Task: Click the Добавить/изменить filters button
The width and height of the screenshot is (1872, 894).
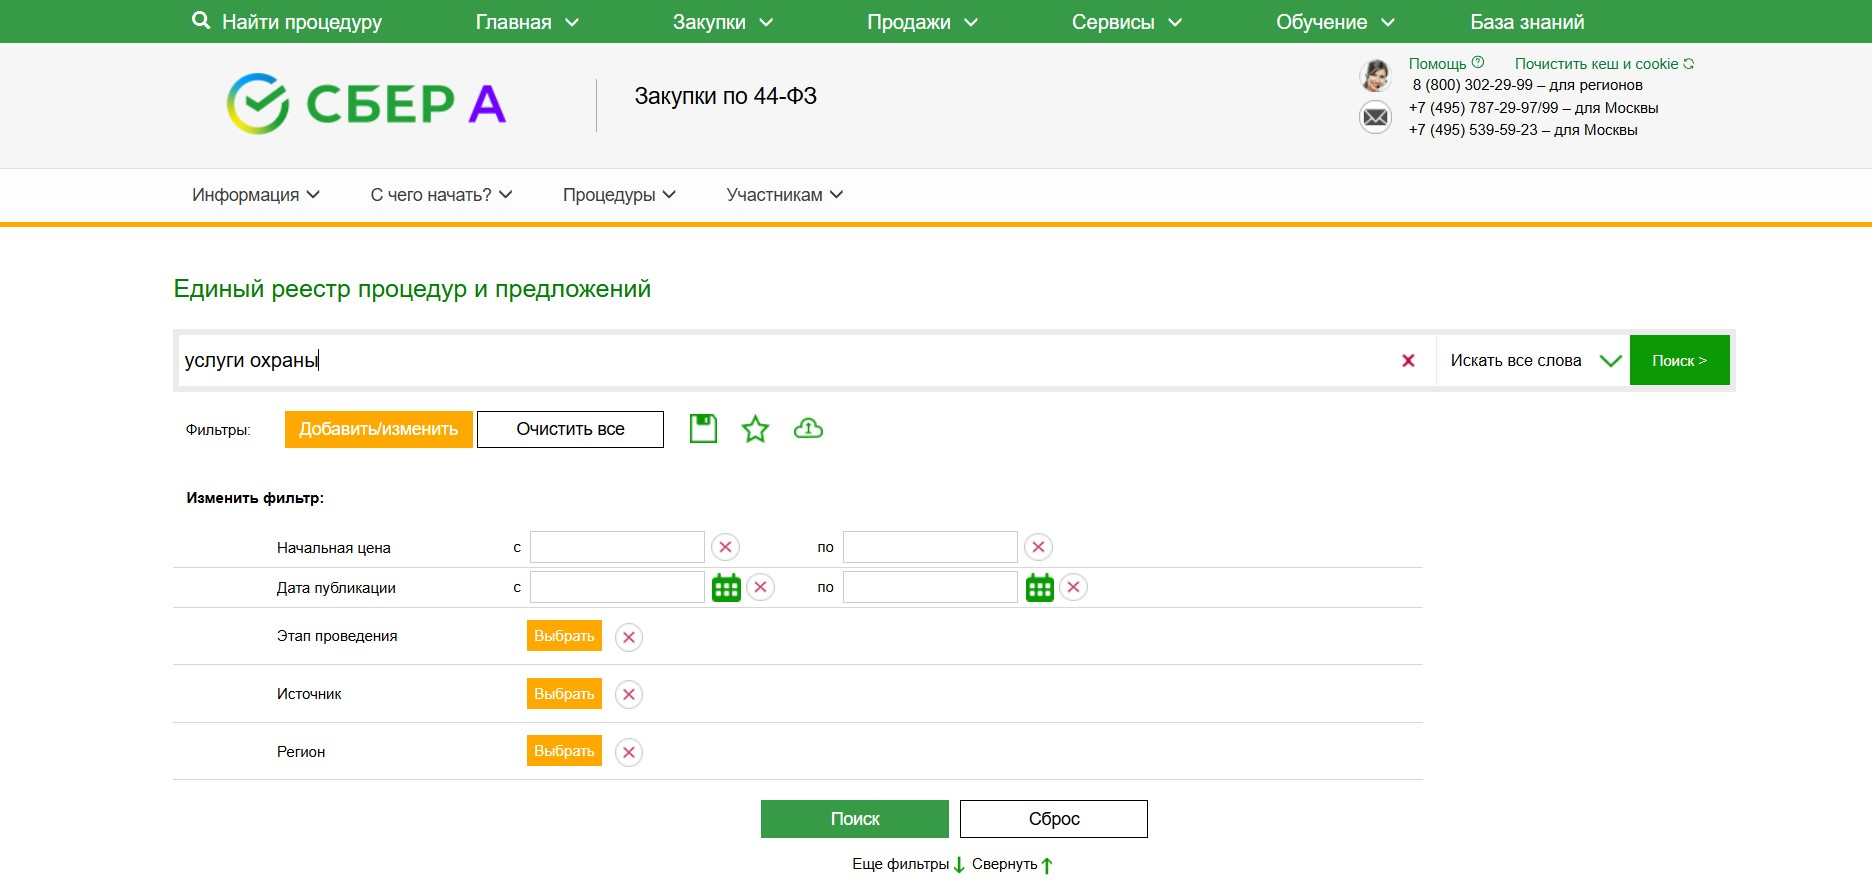Action: (378, 429)
